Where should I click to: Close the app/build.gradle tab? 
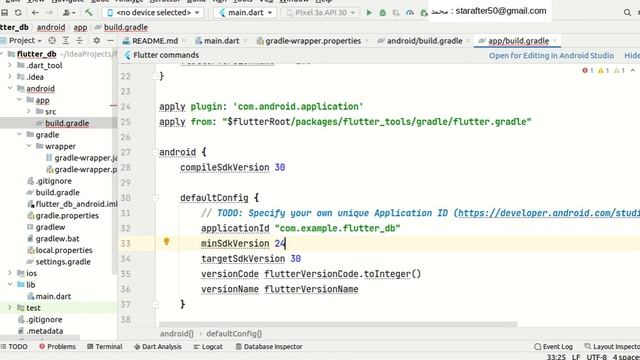[x=555, y=41]
